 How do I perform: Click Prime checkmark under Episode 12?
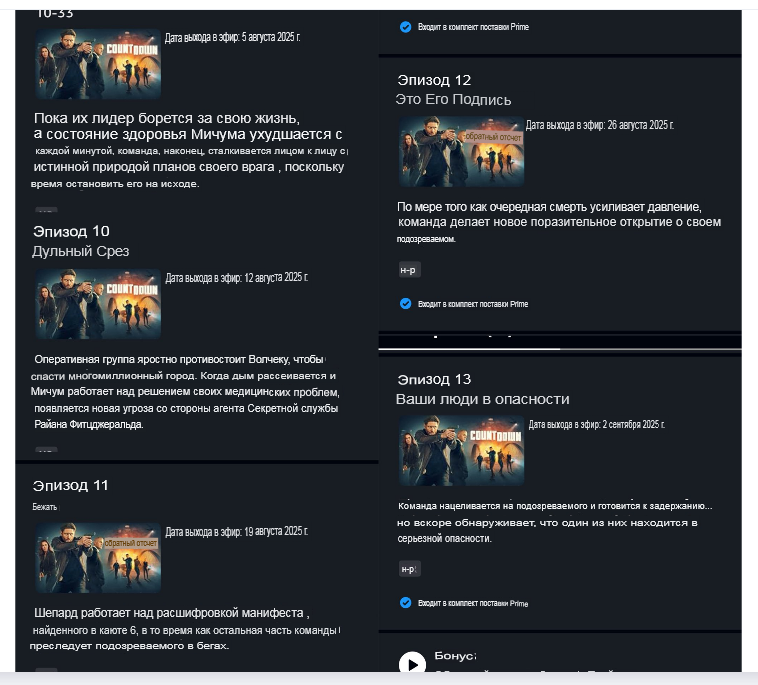coord(406,304)
